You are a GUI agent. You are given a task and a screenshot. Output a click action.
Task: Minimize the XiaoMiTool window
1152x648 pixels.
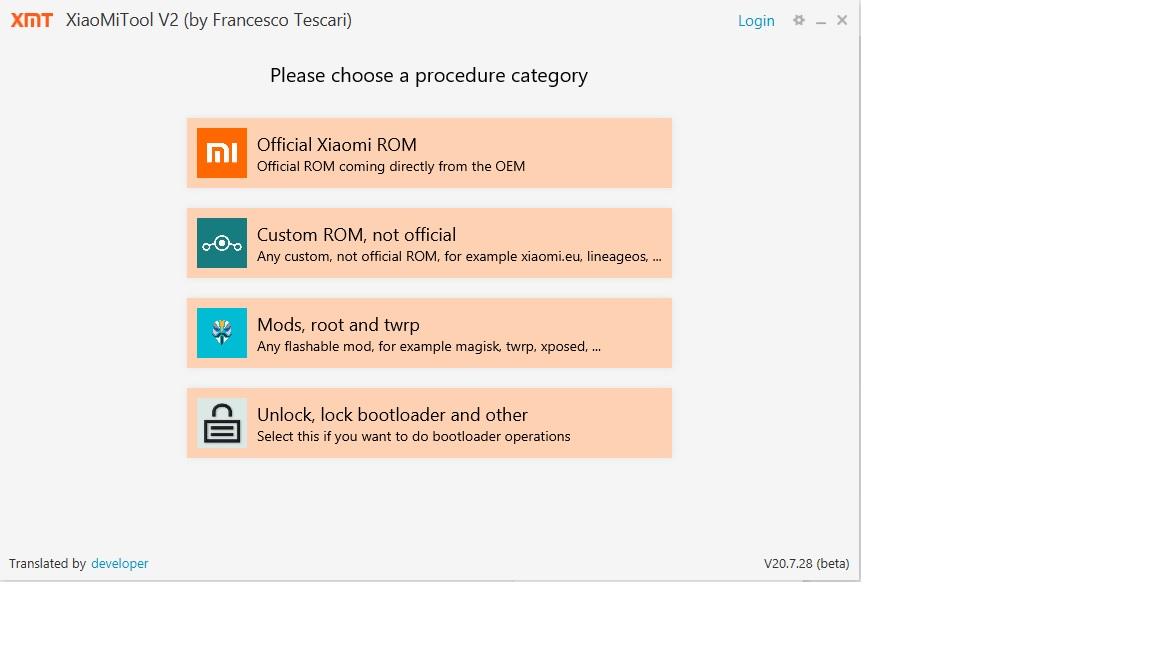[820, 21]
